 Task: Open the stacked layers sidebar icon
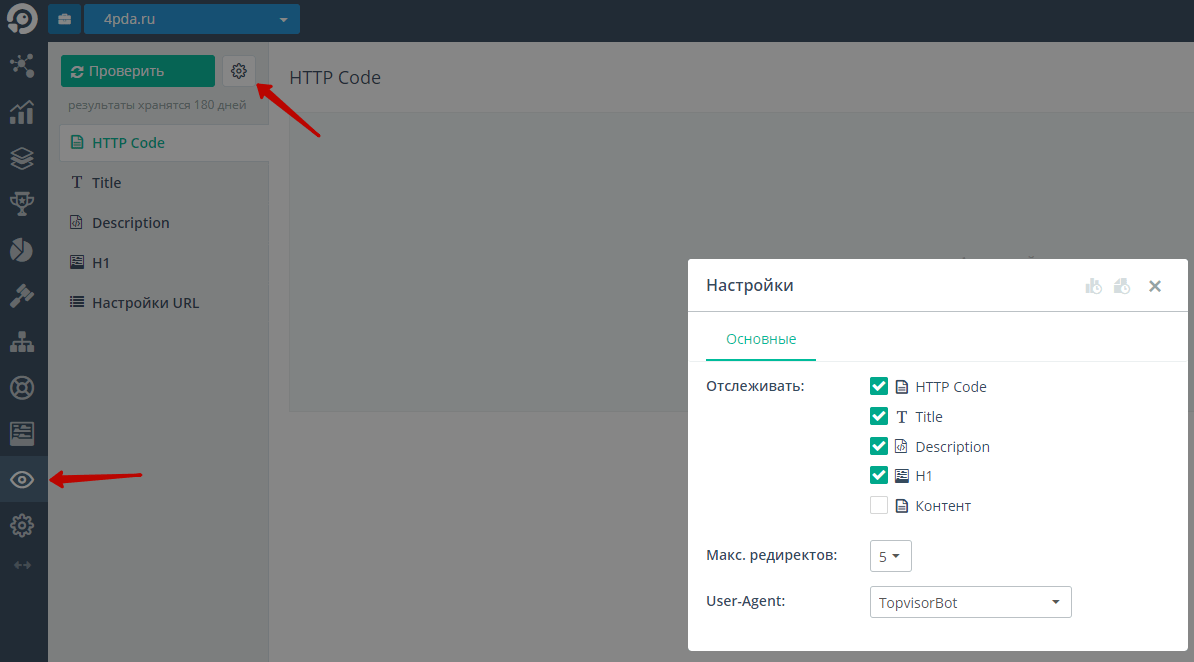click(x=22, y=158)
